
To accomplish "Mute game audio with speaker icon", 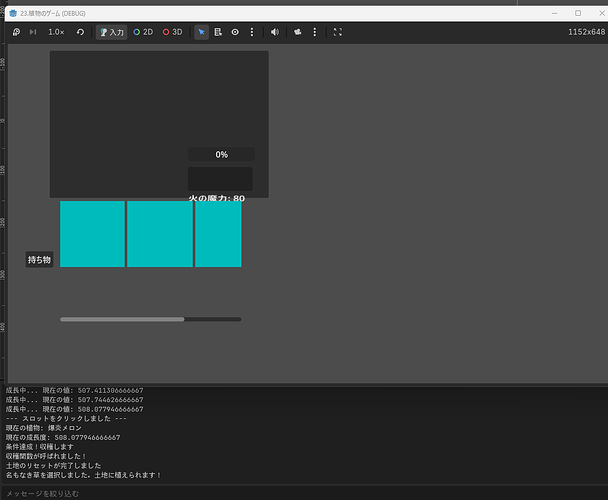I will click(274, 32).
